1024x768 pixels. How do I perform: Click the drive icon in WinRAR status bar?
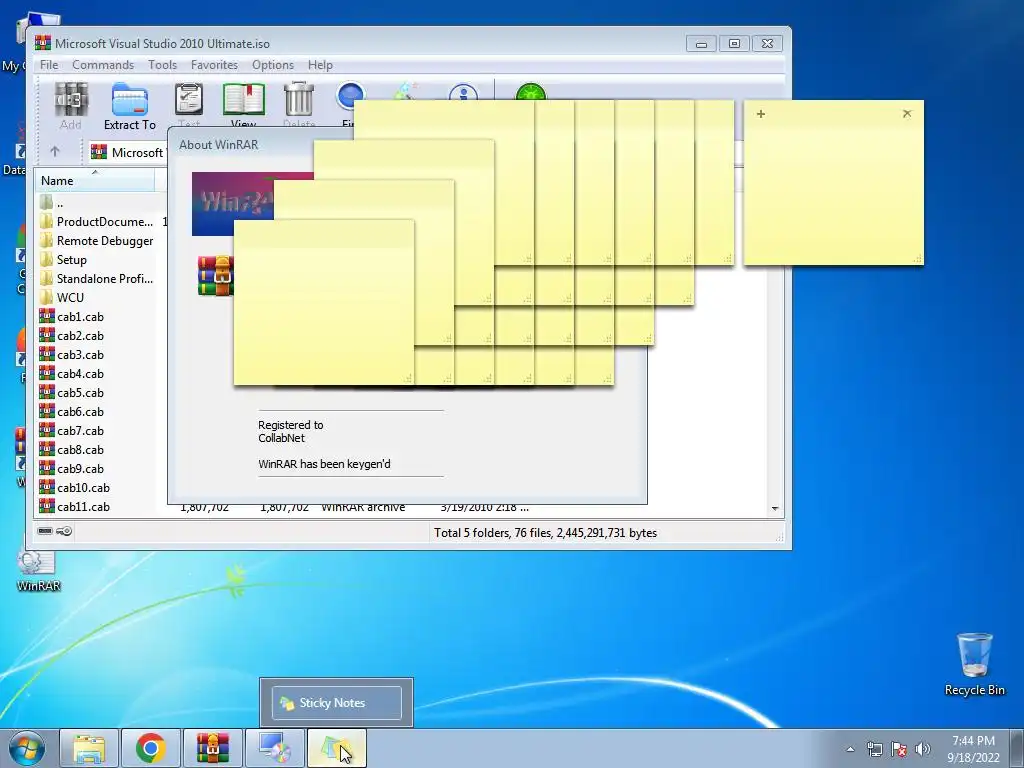[x=45, y=531]
